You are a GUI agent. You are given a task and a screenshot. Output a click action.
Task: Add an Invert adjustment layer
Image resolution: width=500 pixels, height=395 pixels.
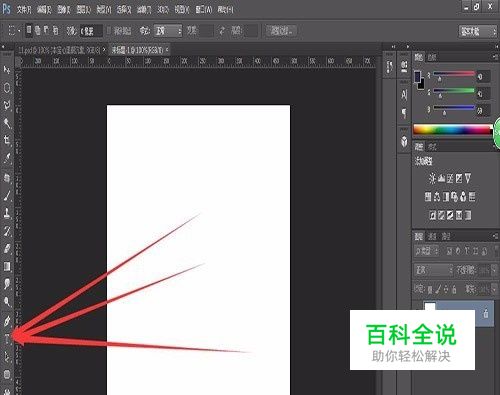coord(433,215)
